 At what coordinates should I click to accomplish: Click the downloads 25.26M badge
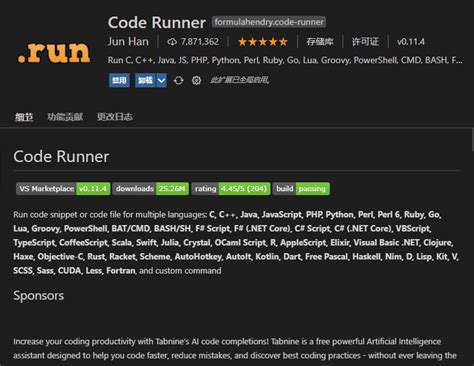point(151,189)
